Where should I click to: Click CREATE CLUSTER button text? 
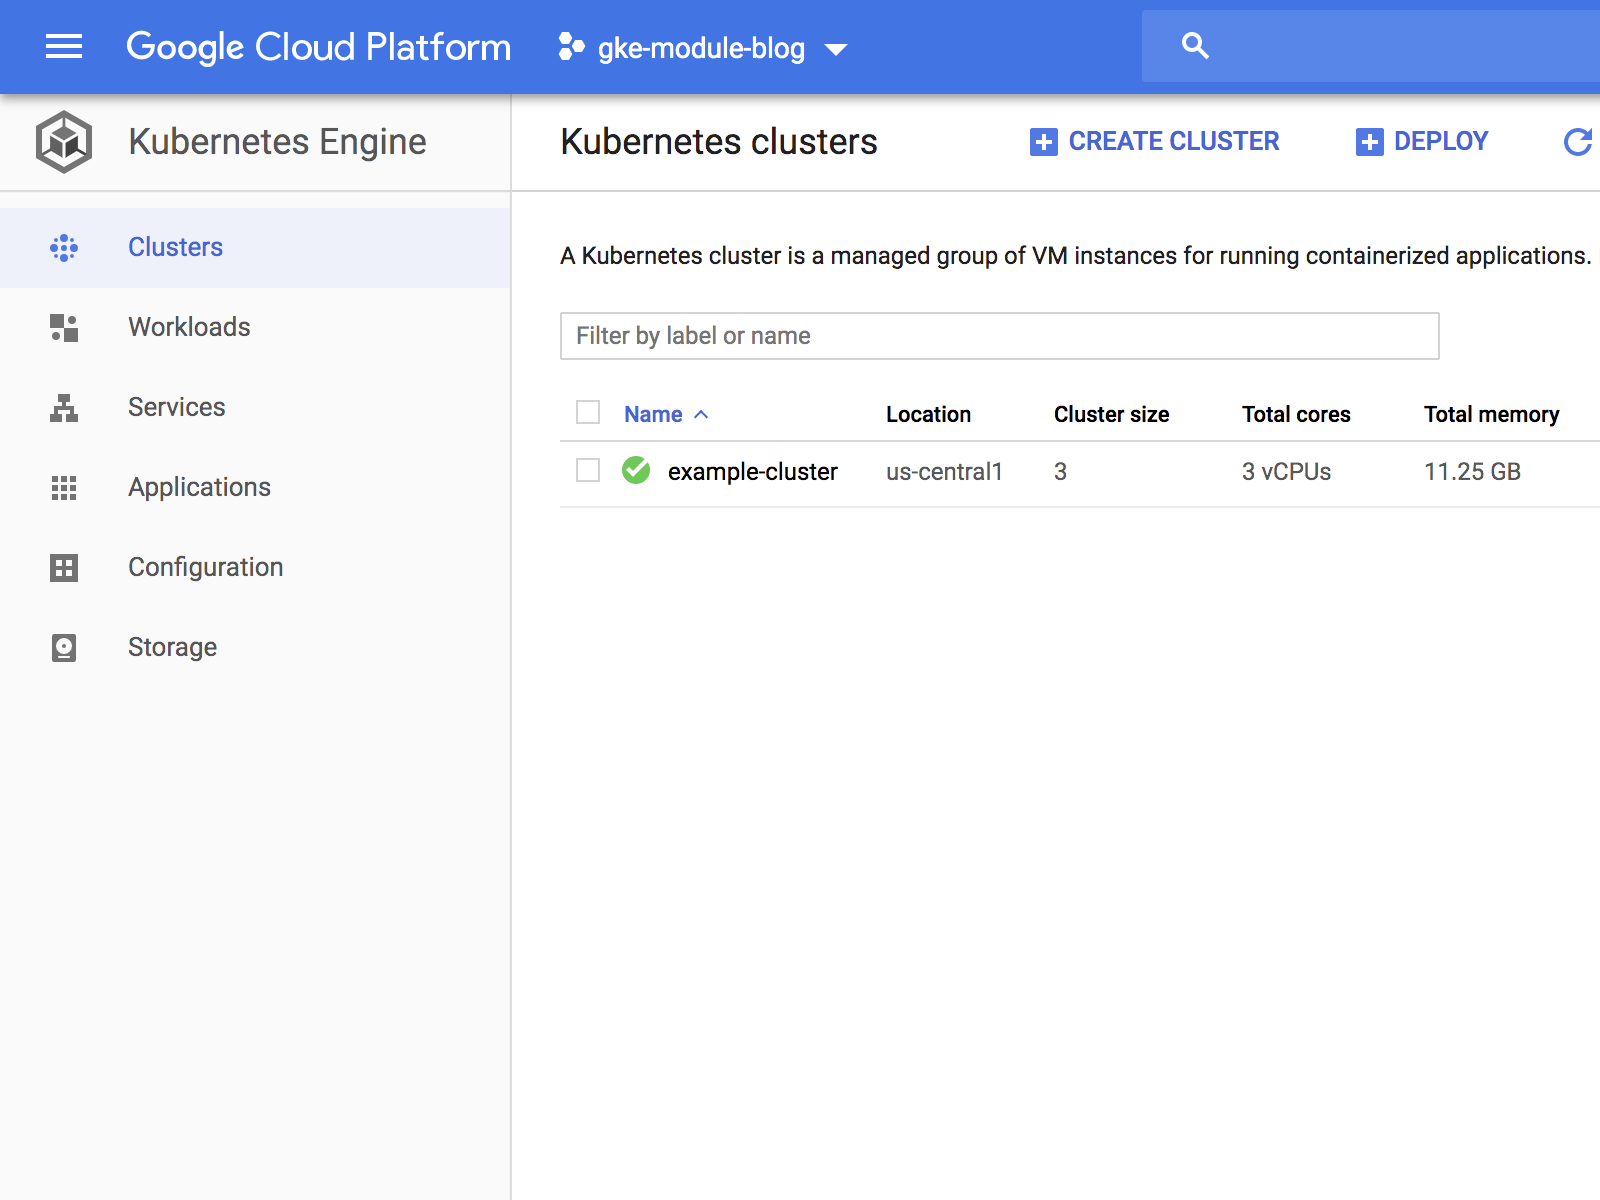pos(1174,142)
